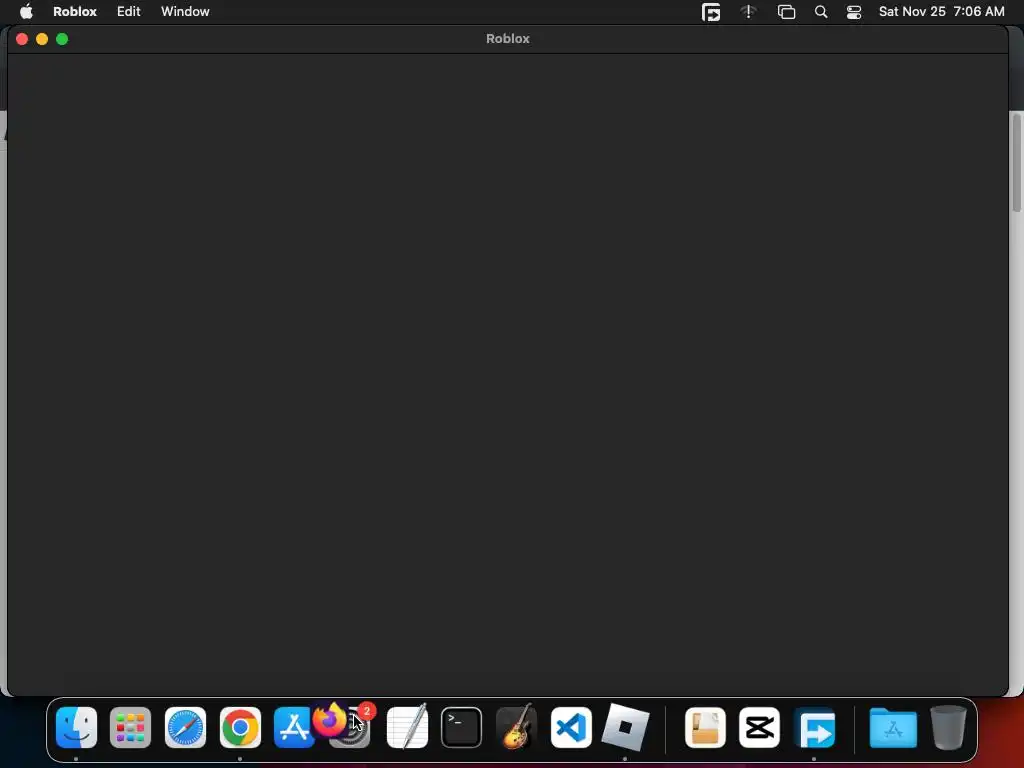Launch Terminal from the dock
Screen dimensions: 1024x768
tap(462, 728)
